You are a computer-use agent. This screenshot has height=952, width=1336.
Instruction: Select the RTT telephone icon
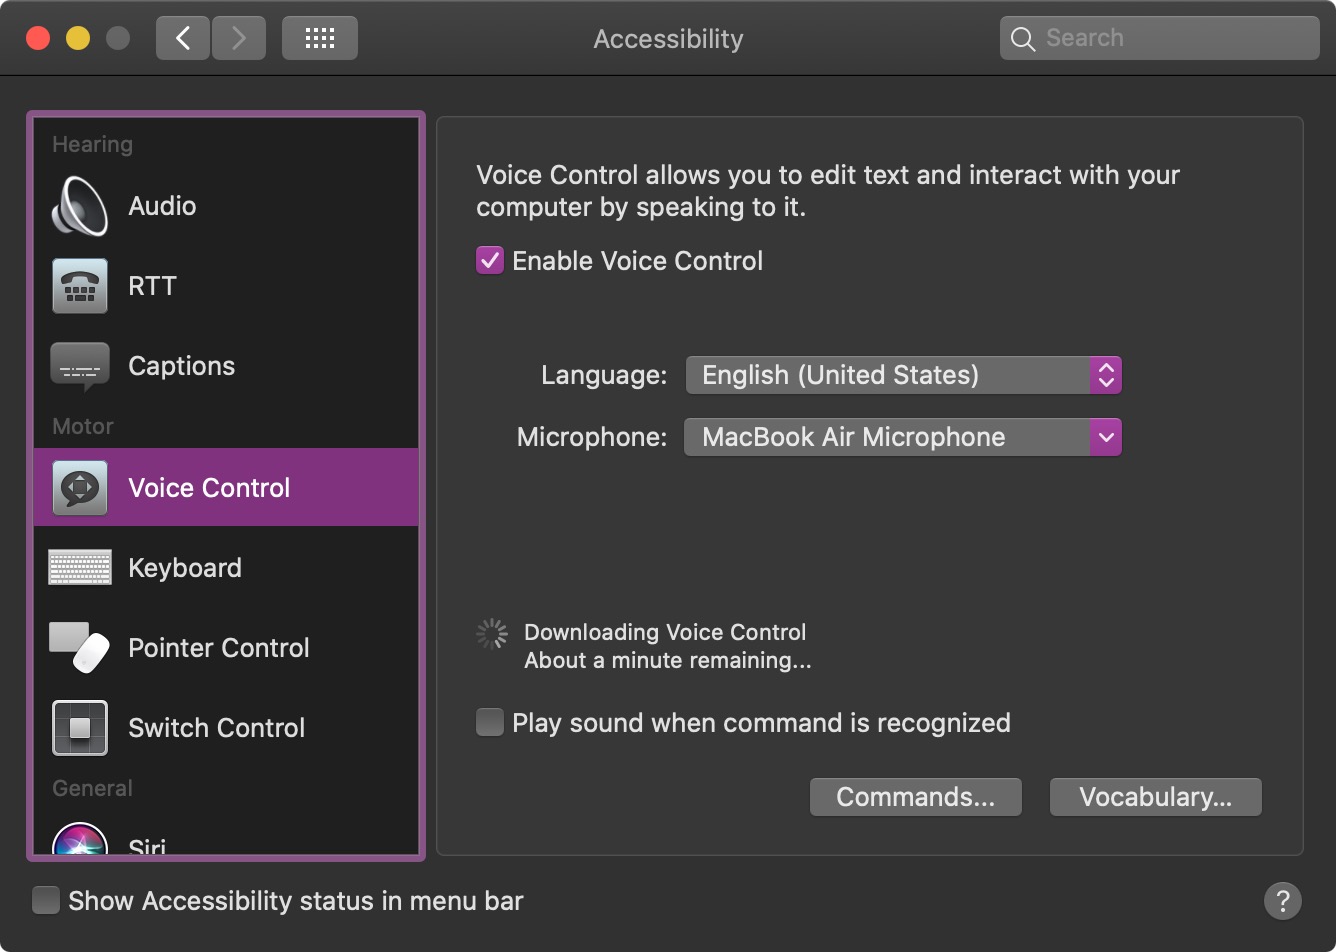(80, 286)
